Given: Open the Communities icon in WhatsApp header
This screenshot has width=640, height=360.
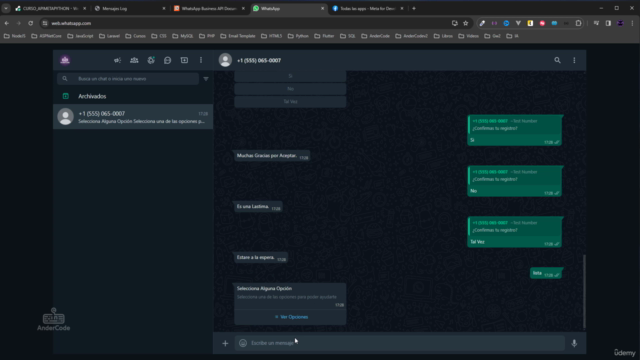Looking at the screenshot, I should tap(134, 60).
